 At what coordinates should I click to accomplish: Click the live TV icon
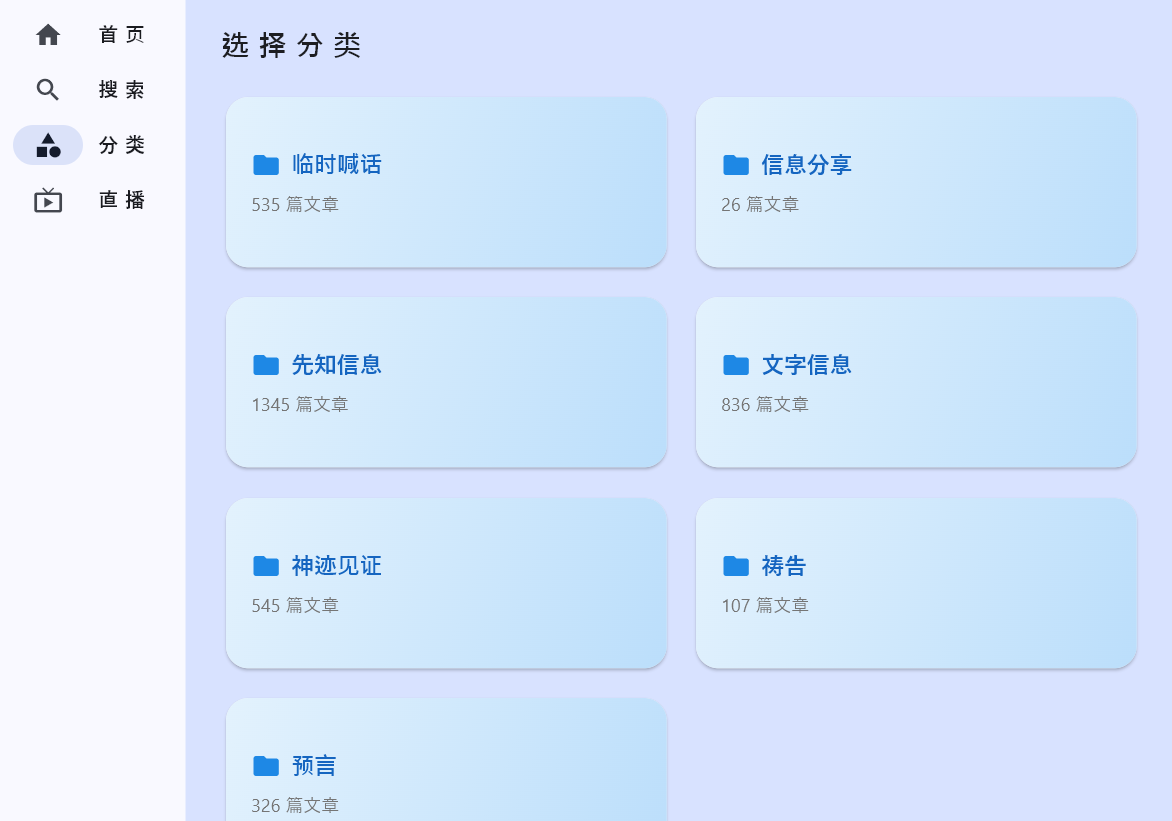point(48,200)
